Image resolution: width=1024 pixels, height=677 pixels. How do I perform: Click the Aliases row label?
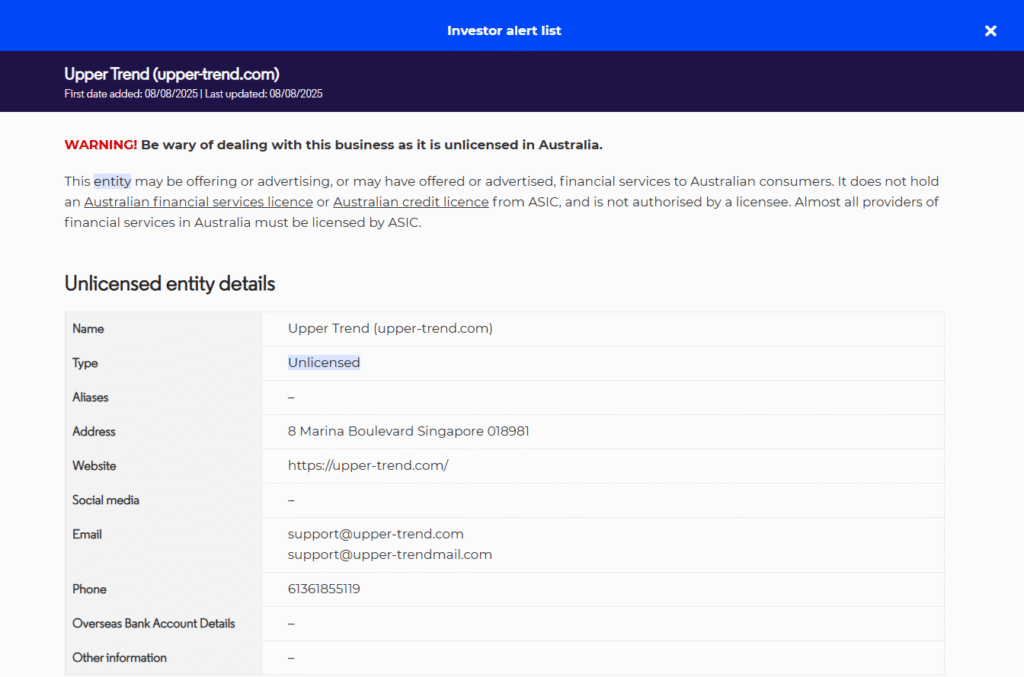pos(90,397)
